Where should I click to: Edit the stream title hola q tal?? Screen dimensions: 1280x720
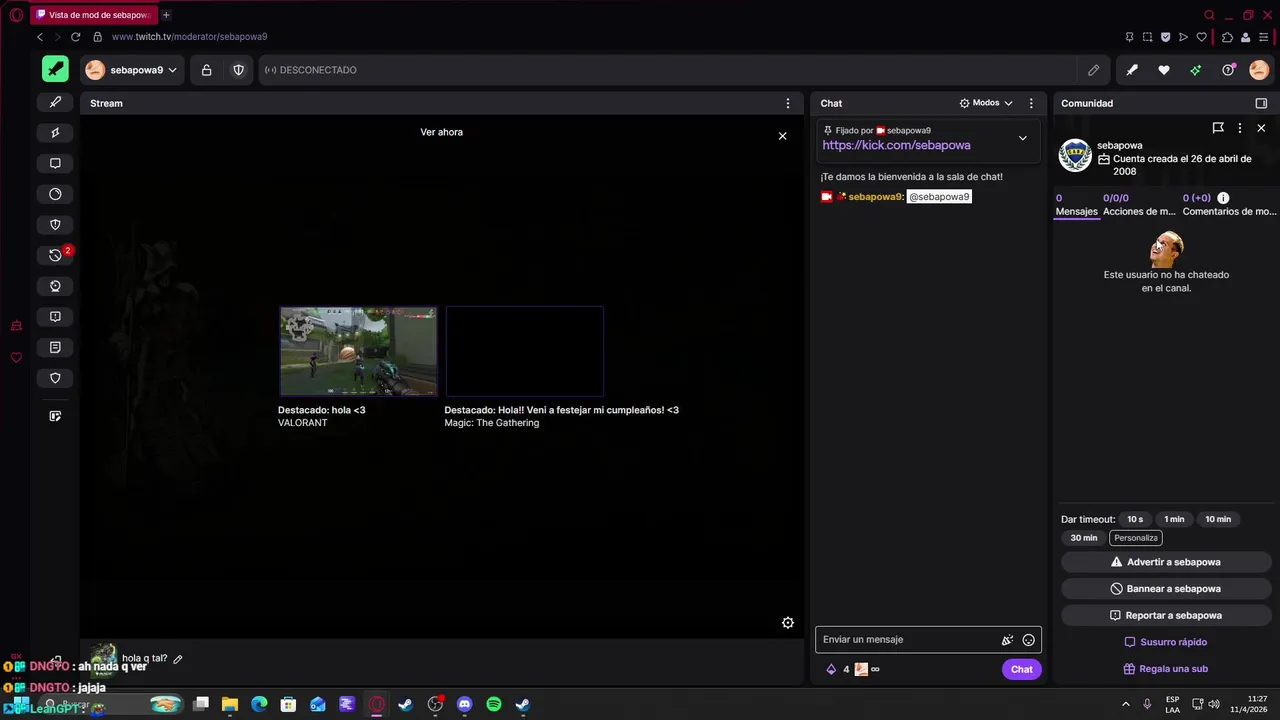click(x=178, y=659)
